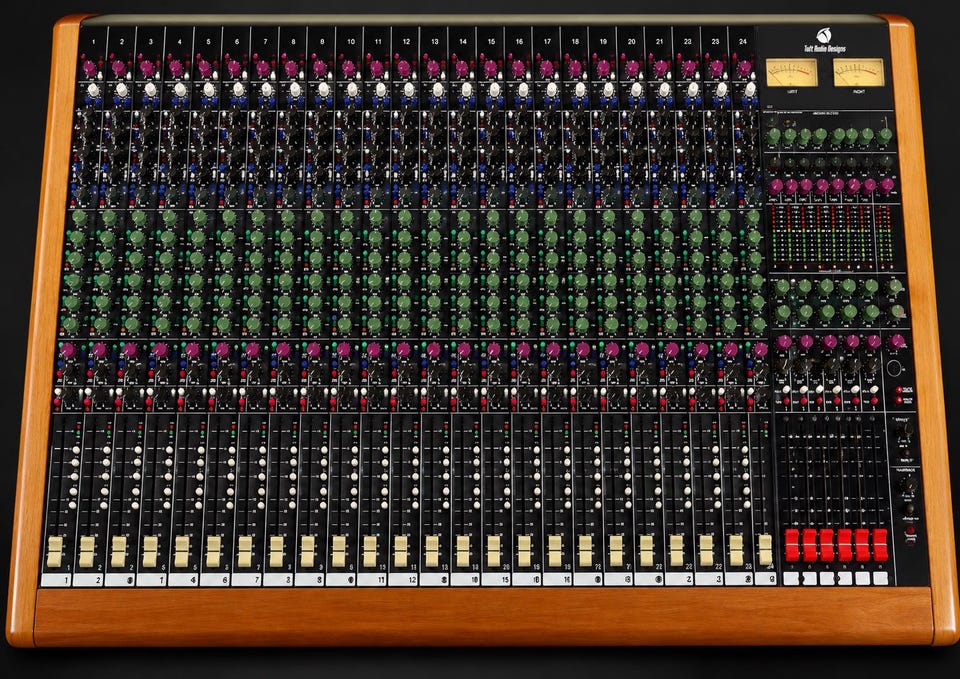Select the channel 6 cream fader cap
The image size is (960, 679).
coord(214,551)
